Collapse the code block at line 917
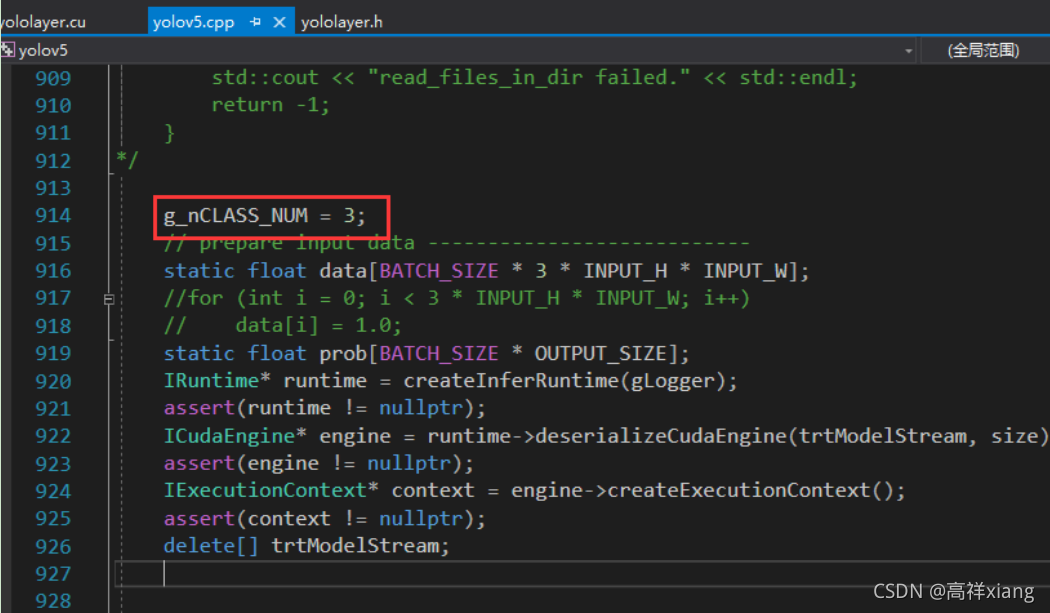The height and width of the screenshot is (613, 1050). click(109, 299)
